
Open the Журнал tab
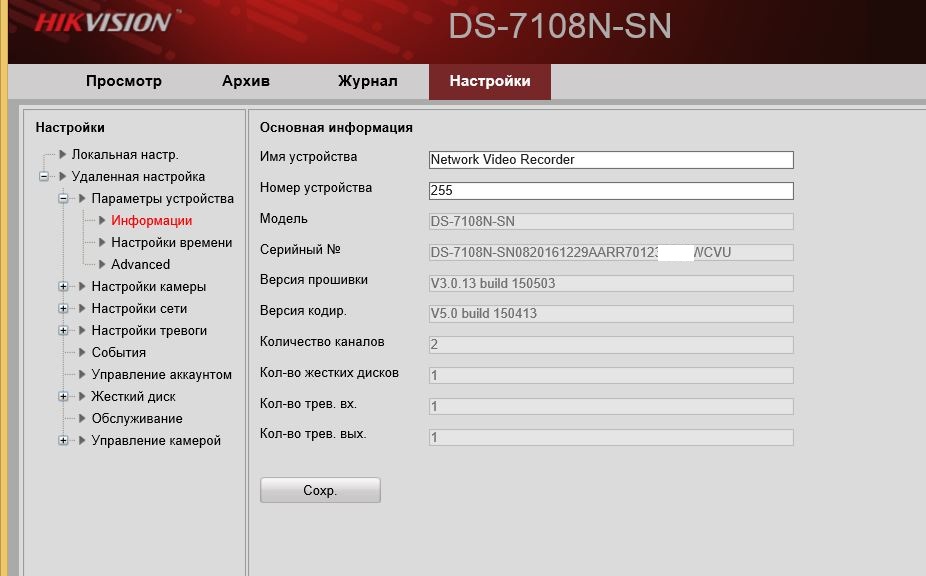click(367, 81)
